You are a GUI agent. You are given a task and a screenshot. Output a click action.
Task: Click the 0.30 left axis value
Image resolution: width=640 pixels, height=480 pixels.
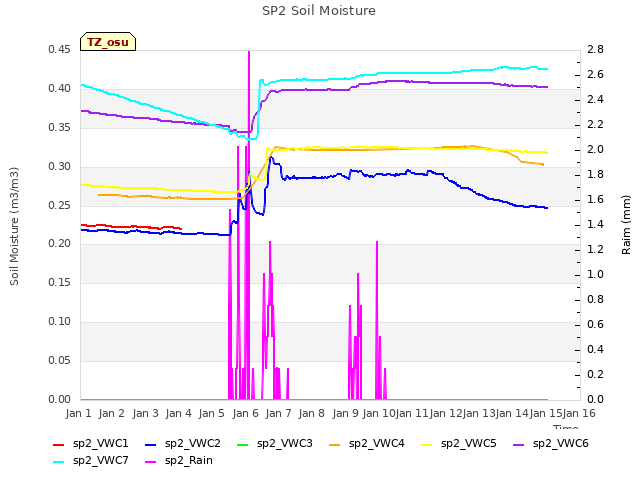point(60,166)
